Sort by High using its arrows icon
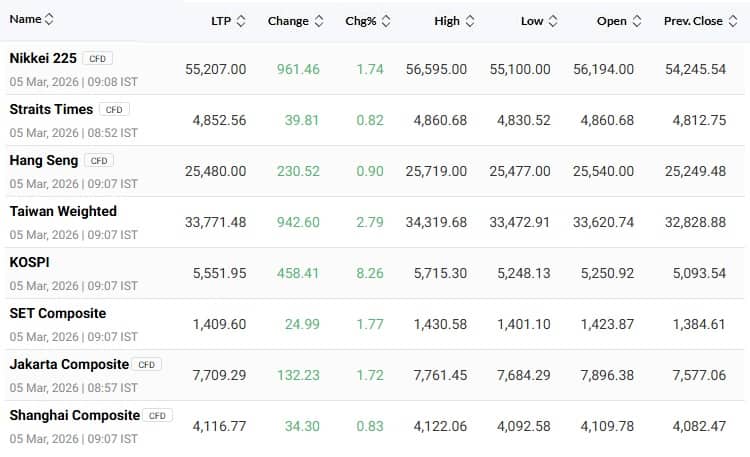 click(x=470, y=21)
